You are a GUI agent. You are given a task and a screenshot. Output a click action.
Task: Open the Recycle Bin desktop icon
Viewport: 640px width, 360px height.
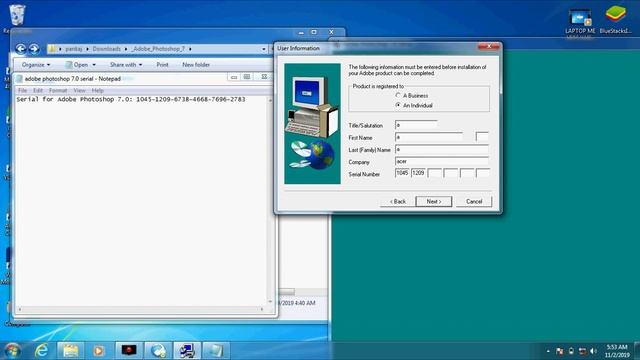click(x=17, y=16)
